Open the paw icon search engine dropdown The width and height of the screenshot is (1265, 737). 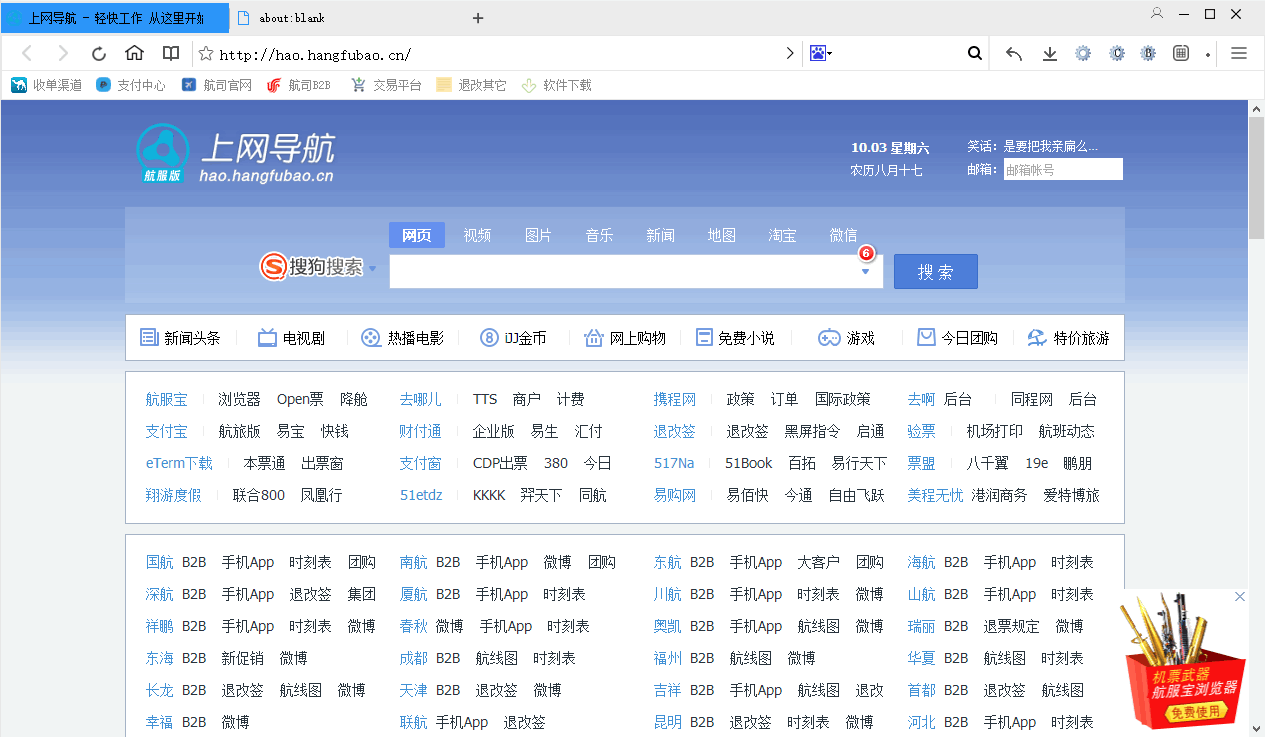pos(821,54)
